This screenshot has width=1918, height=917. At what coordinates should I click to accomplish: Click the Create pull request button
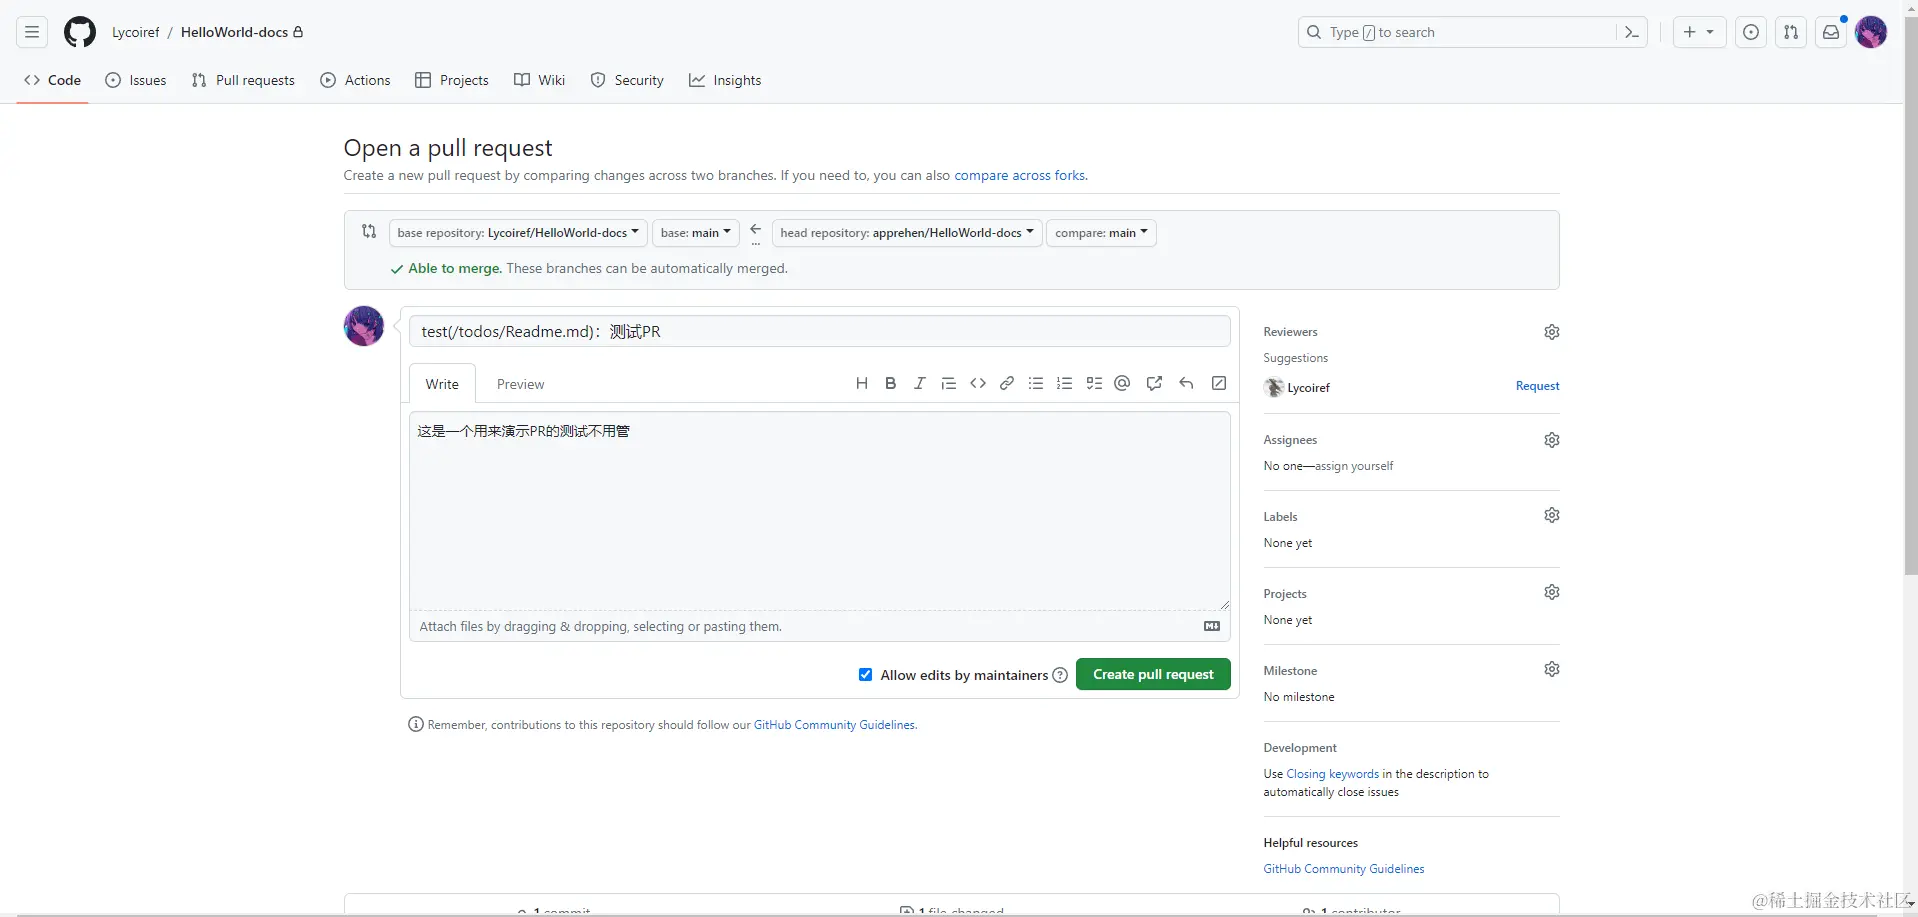(1153, 674)
